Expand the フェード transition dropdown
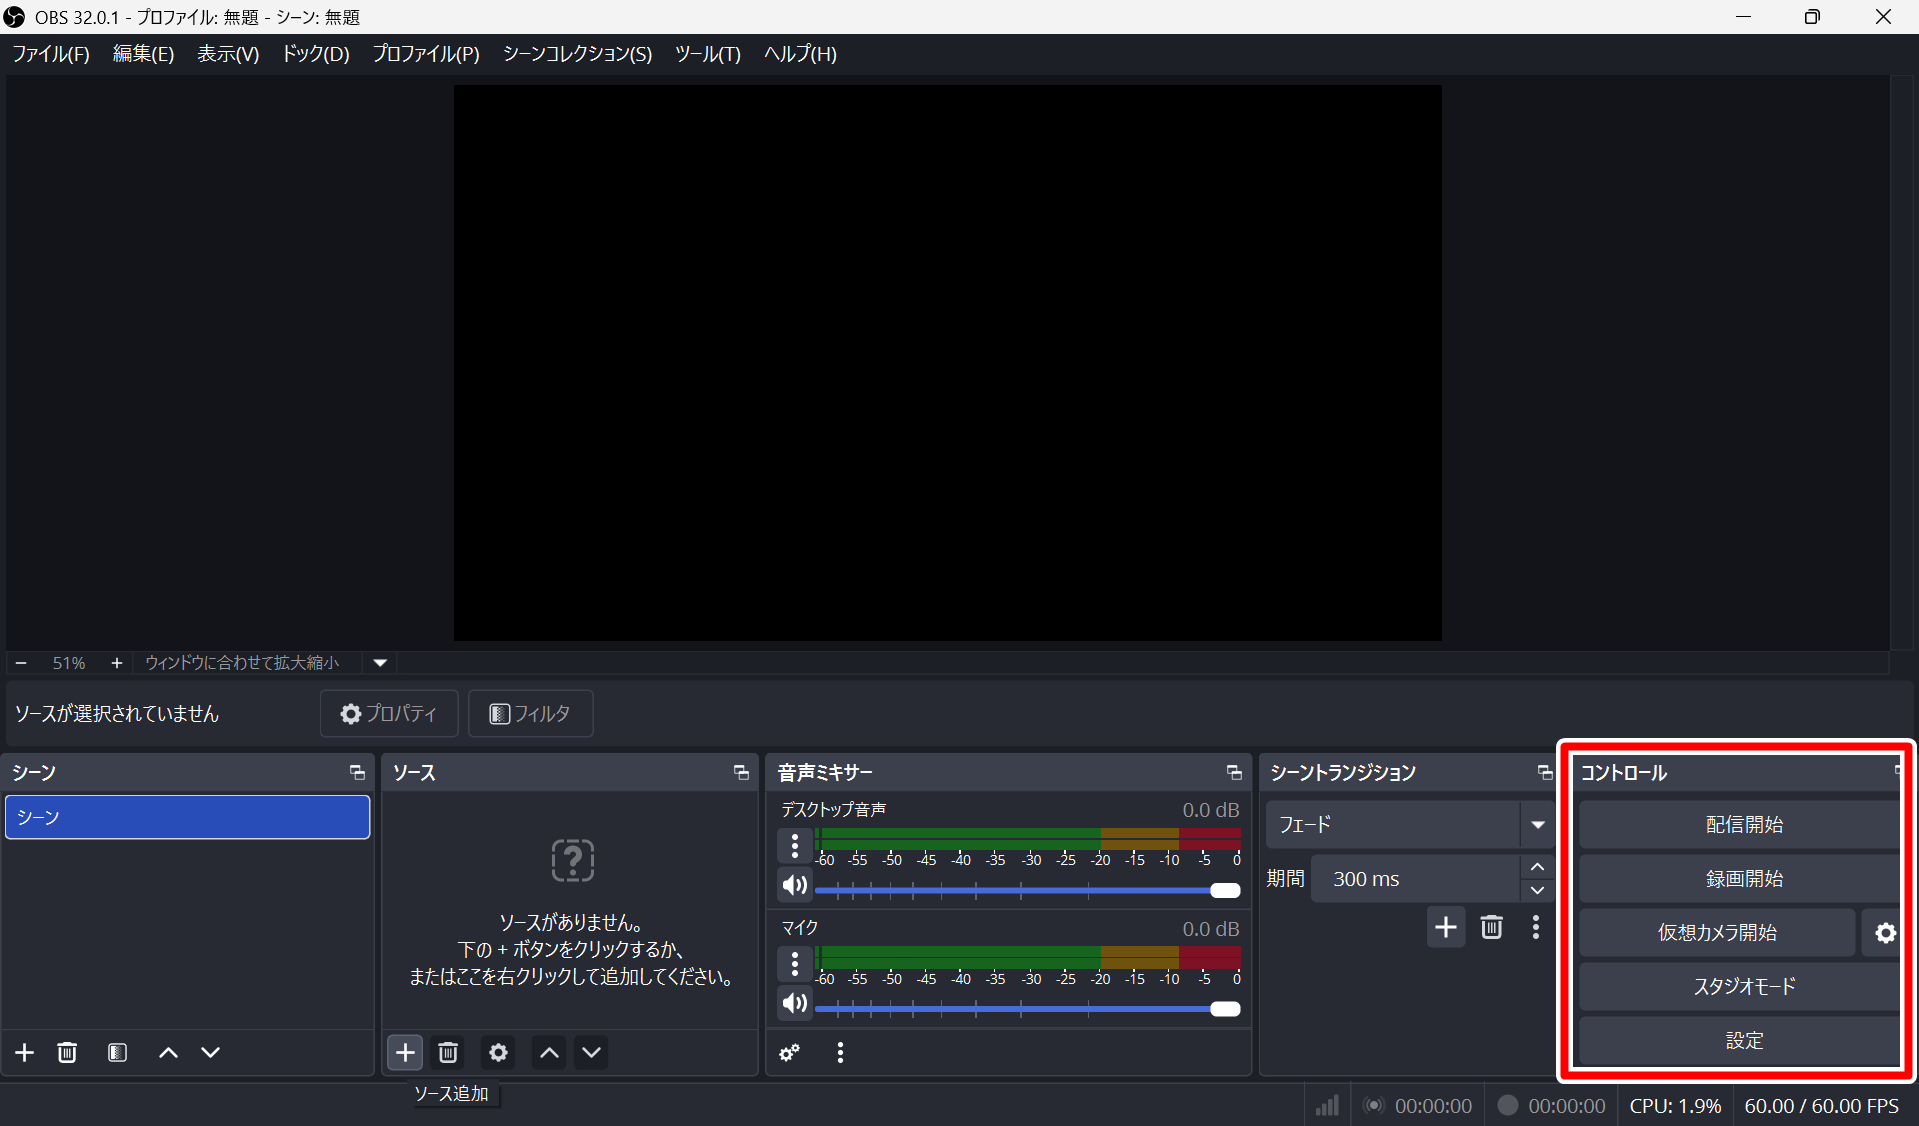This screenshot has height=1126, width=1919. coord(1537,825)
